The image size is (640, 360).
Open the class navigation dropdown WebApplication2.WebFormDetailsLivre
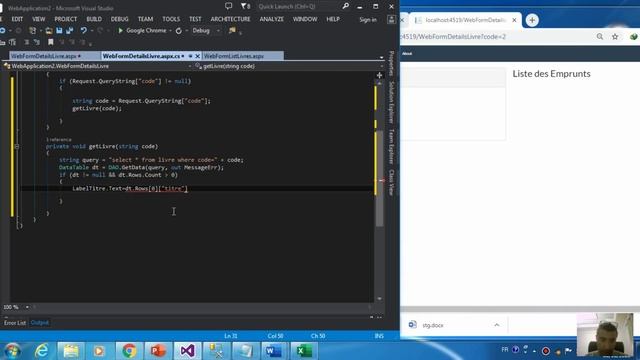(x=98, y=66)
